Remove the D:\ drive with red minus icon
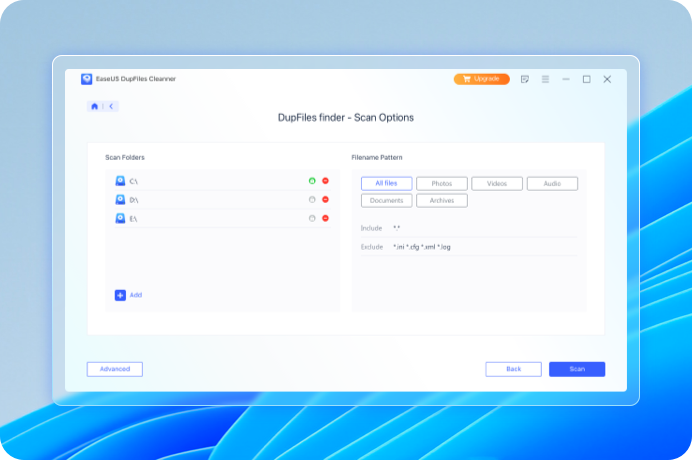 click(325, 199)
